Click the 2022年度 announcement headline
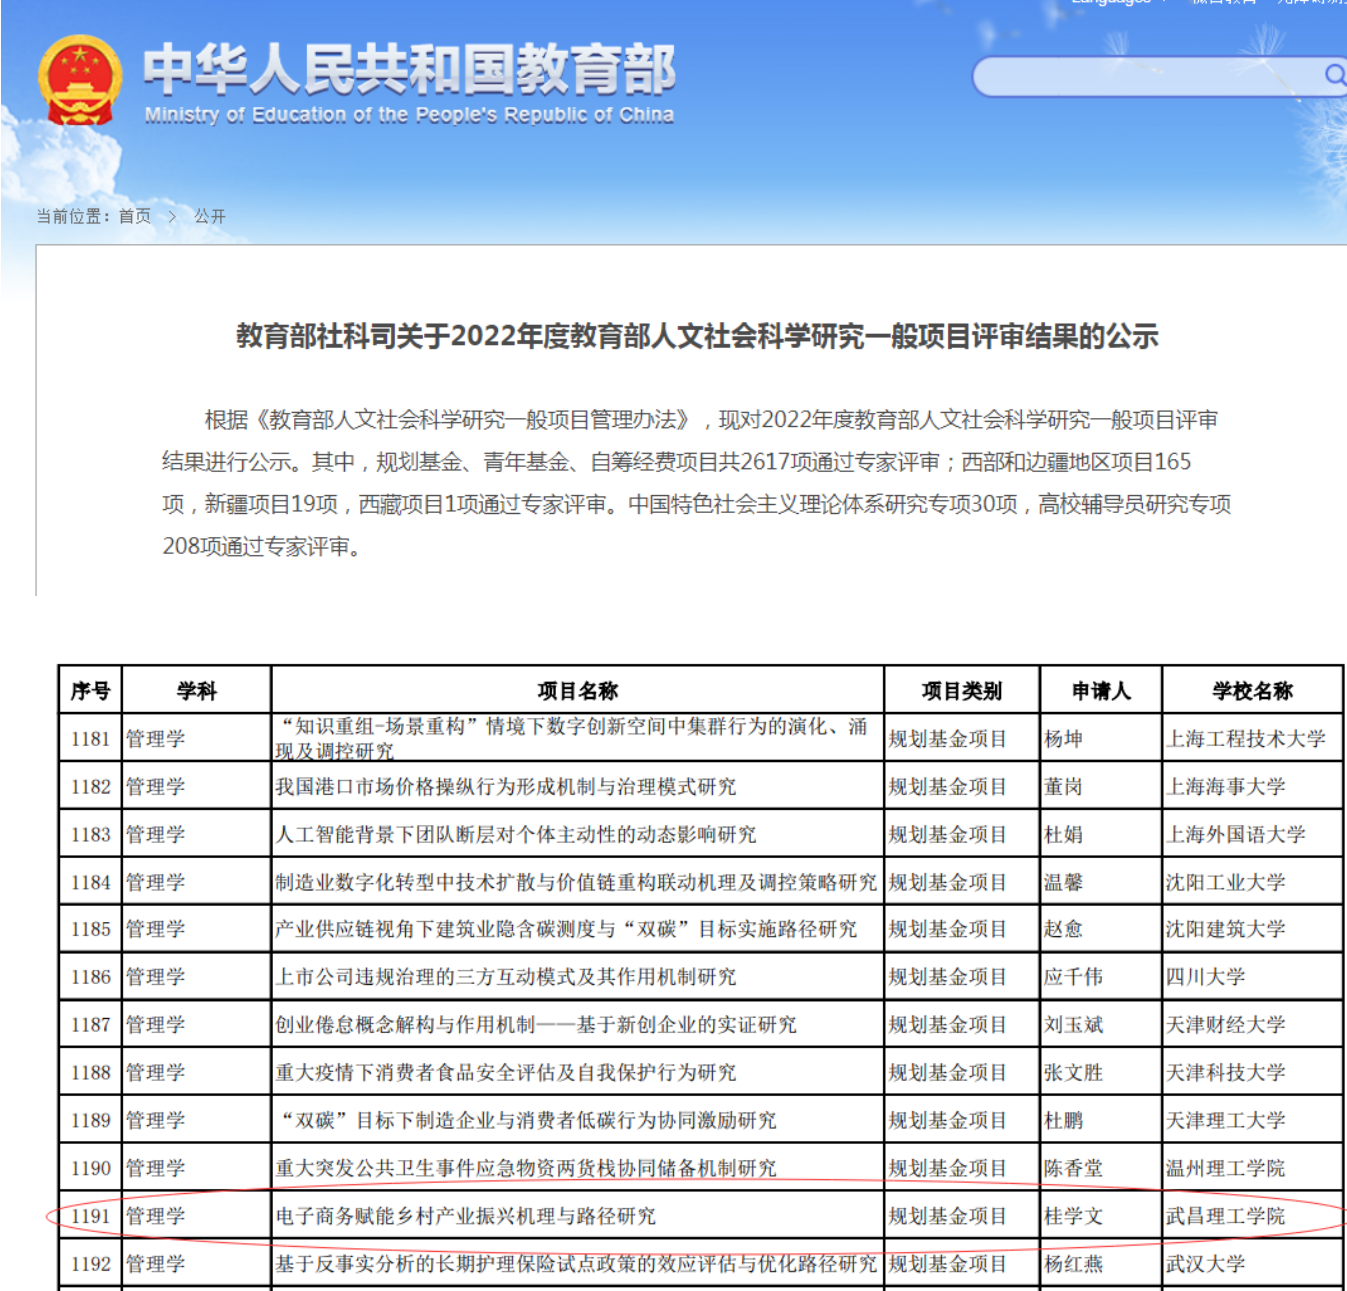The height and width of the screenshot is (1291, 1347). [697, 336]
